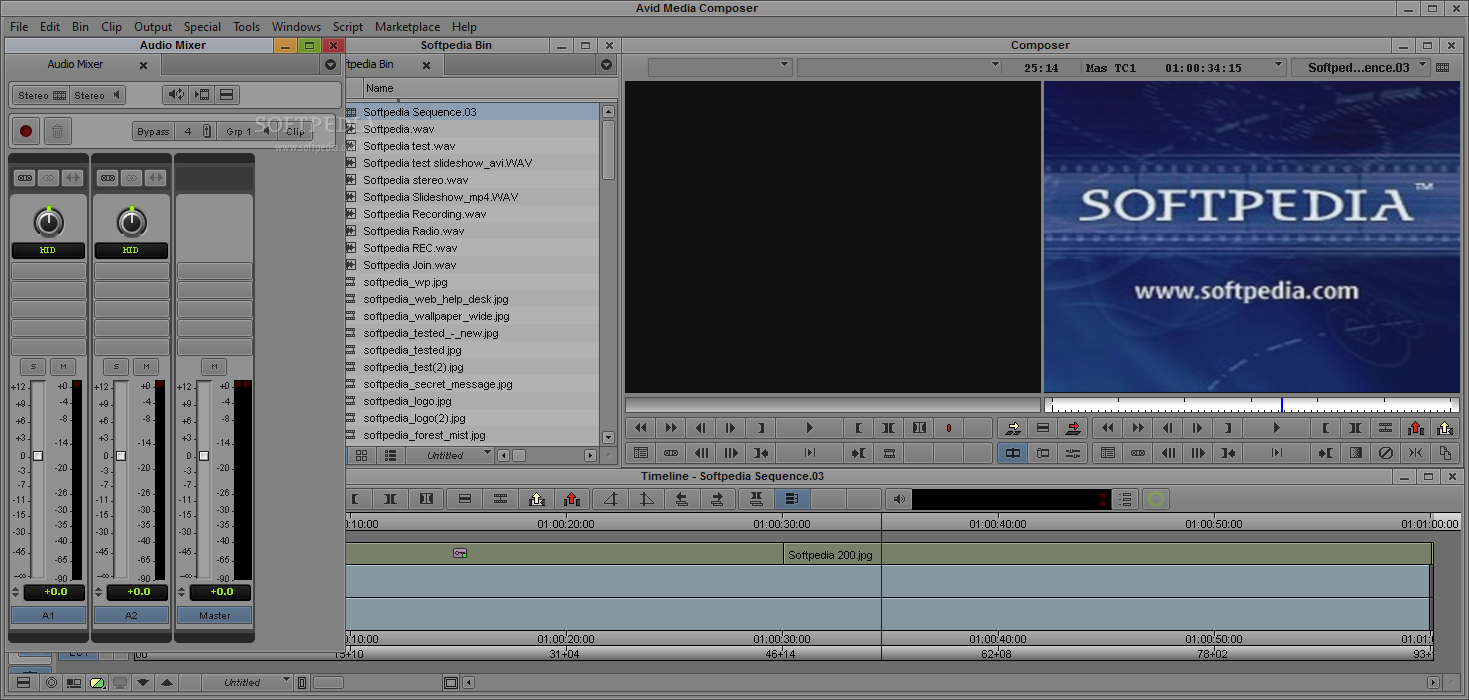Click the A1 track button in mixer

[x=48, y=616]
